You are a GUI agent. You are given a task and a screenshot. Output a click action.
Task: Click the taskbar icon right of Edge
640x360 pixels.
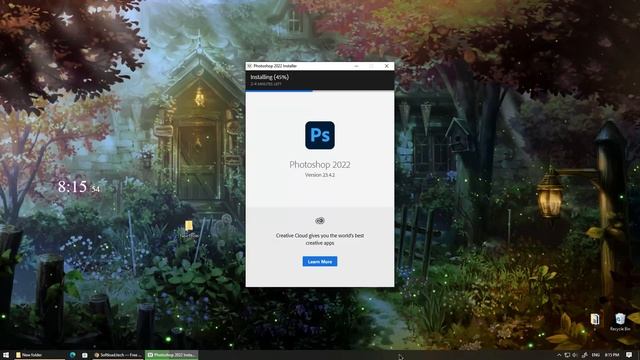(x=84, y=355)
